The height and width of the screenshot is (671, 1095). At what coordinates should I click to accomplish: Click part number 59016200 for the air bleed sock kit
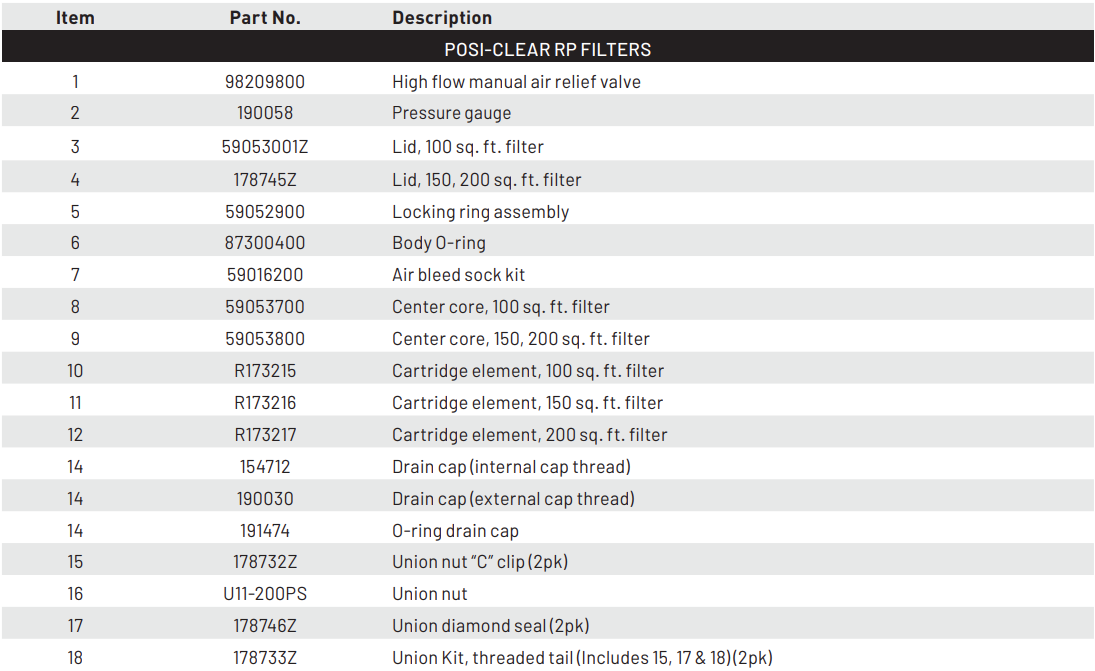[265, 274]
